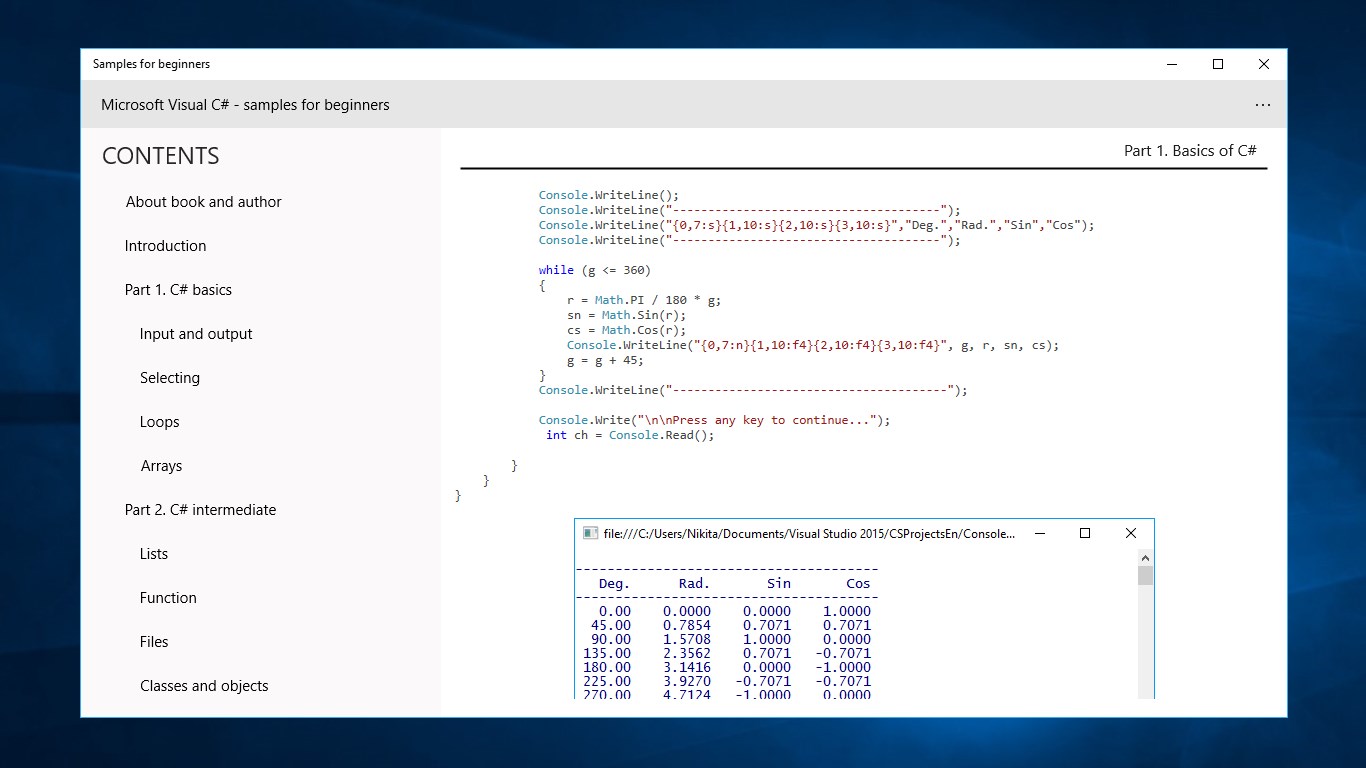Click the console scrollbar thumb
This screenshot has height=768, width=1366.
(x=1146, y=575)
